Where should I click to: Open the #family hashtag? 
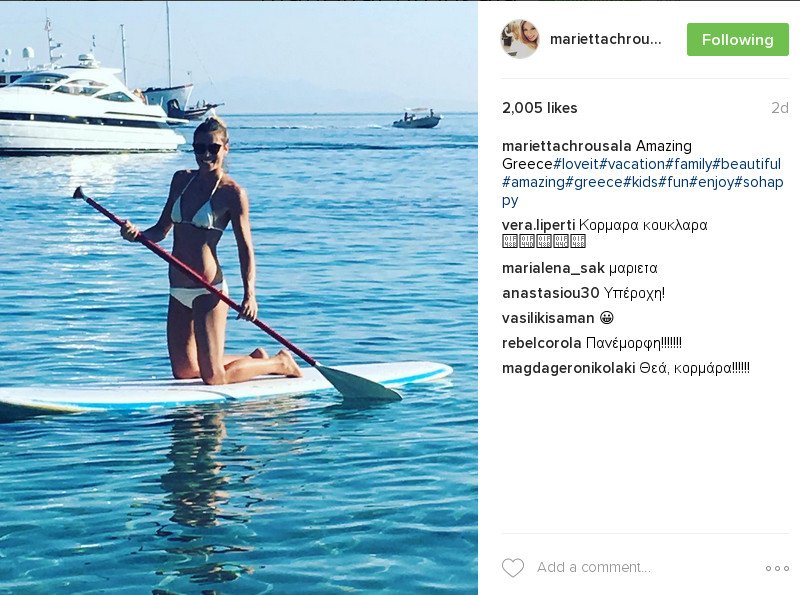point(689,164)
